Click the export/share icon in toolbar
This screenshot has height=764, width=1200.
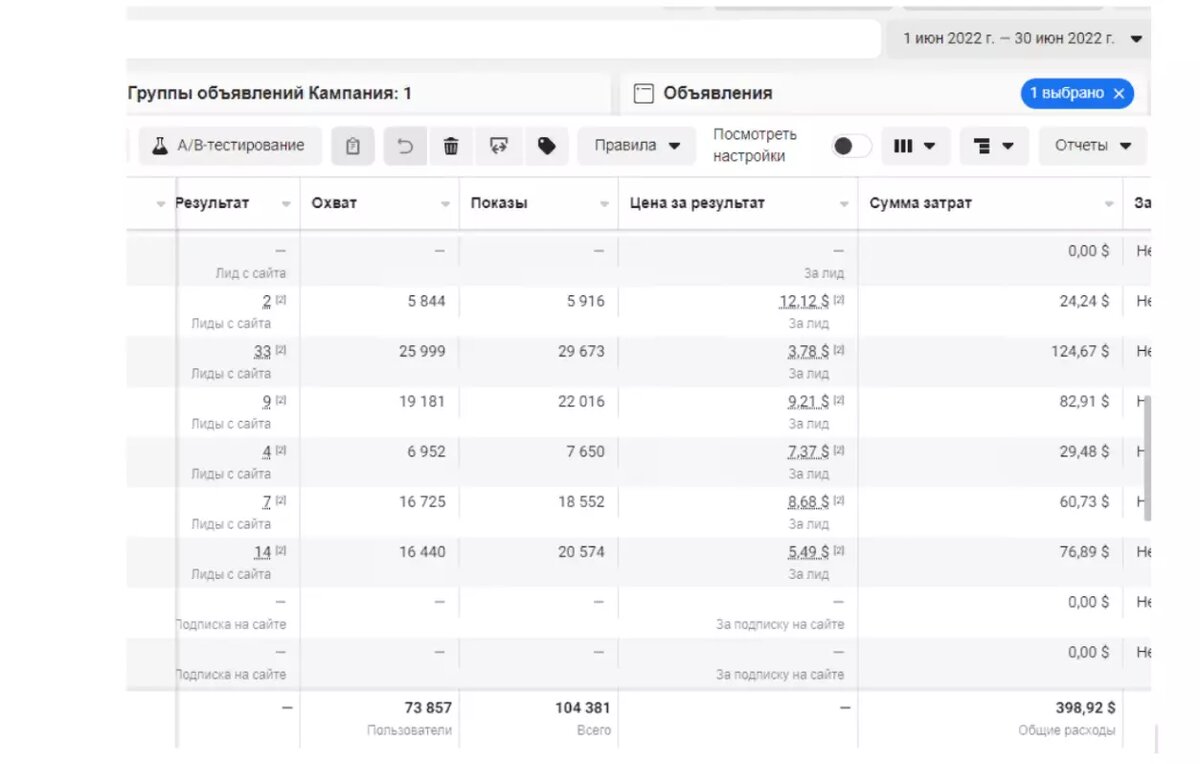click(499, 146)
